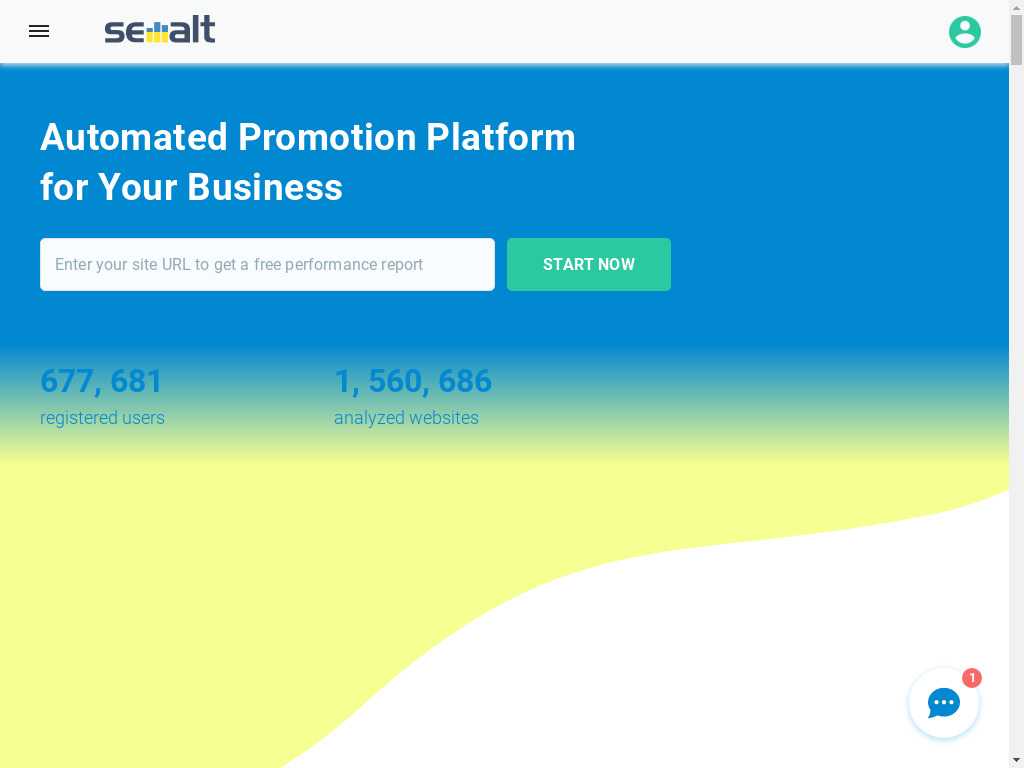Image resolution: width=1024 pixels, height=768 pixels.
Task: Focus the site URL input field
Action: click(267, 264)
